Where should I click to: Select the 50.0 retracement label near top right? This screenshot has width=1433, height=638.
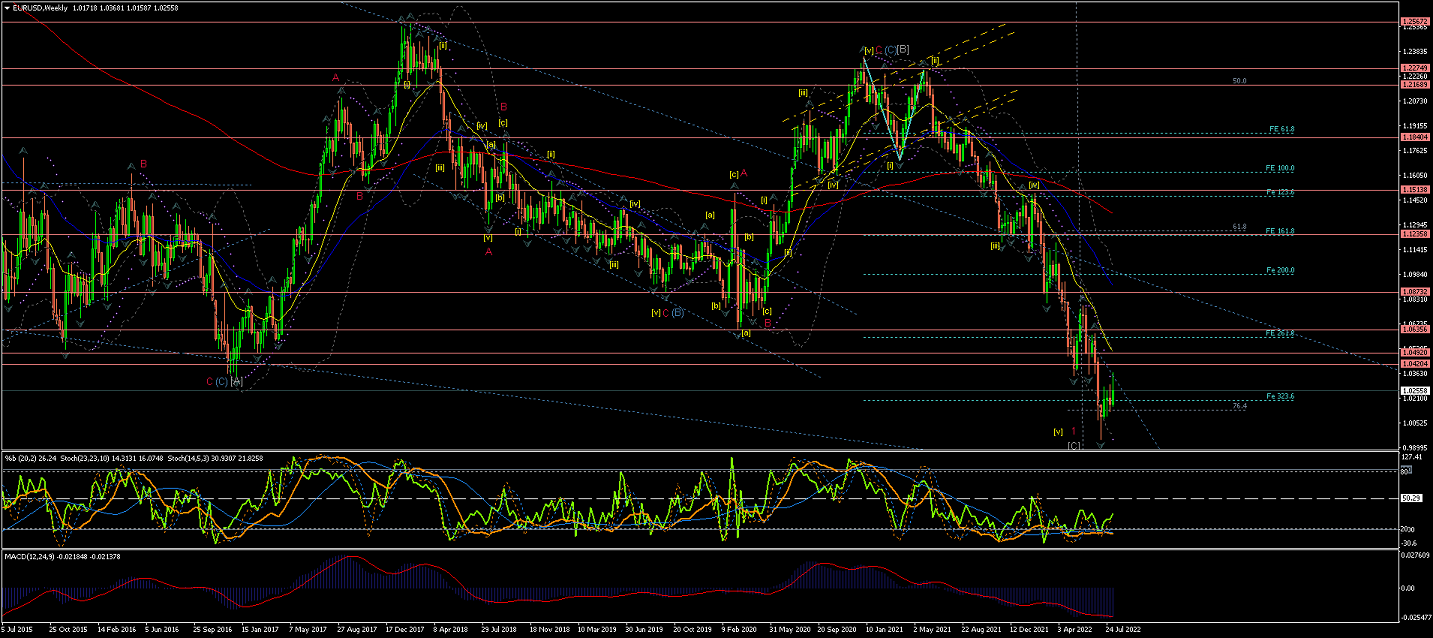(1239, 81)
